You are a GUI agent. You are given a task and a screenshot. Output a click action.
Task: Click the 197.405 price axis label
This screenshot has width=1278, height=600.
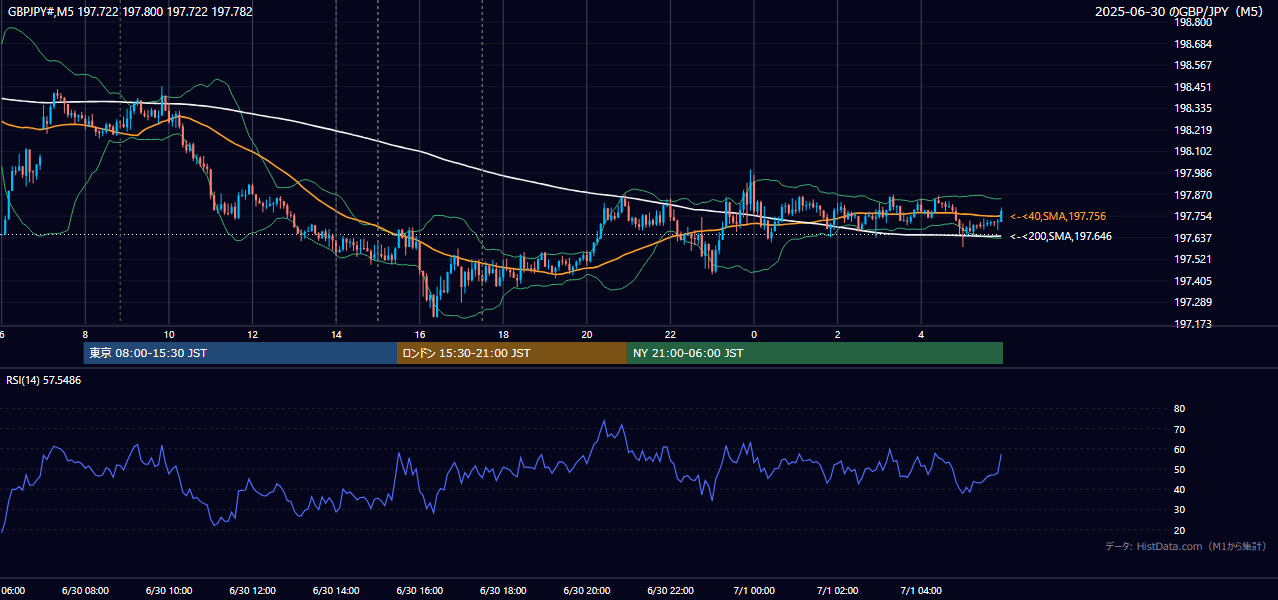[x=1193, y=281]
